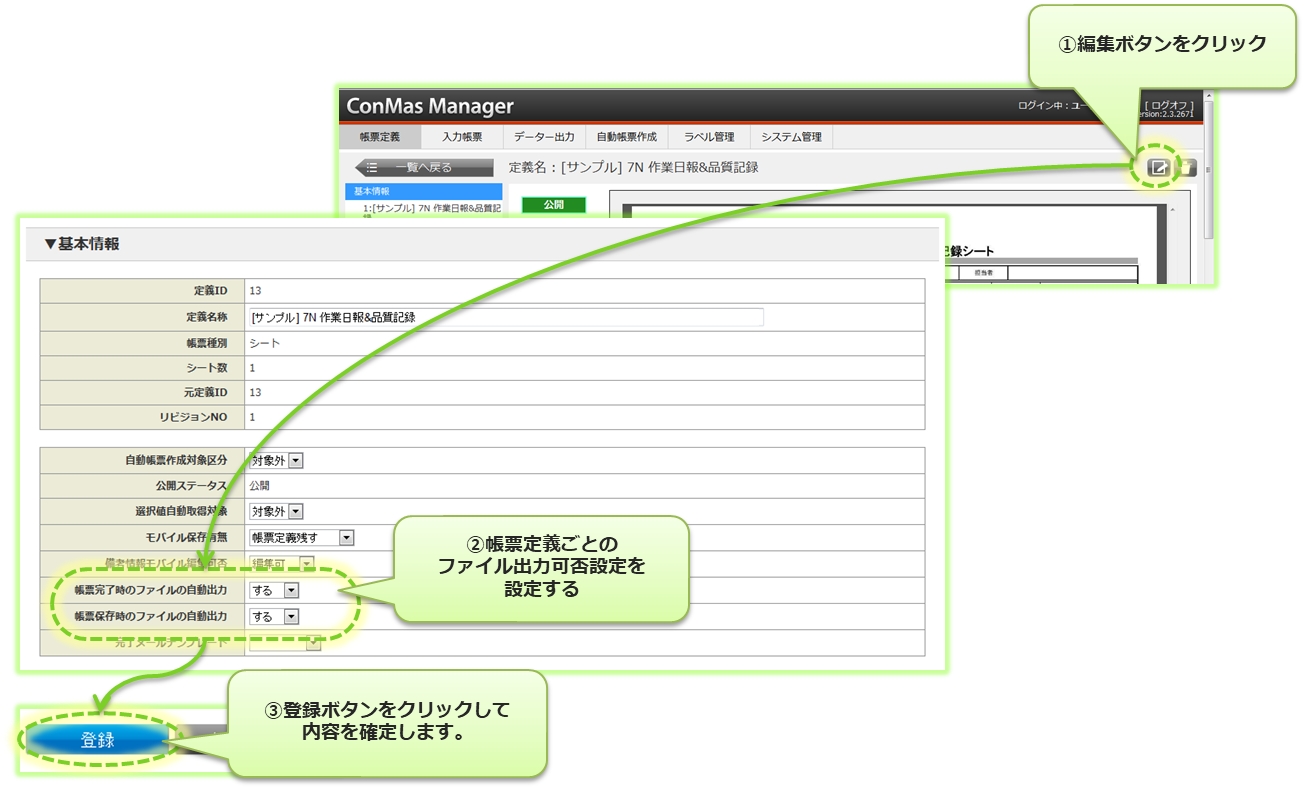The height and width of the screenshot is (788, 1304).
Task: Click the 定義名称 text input field
Action: tap(506, 317)
